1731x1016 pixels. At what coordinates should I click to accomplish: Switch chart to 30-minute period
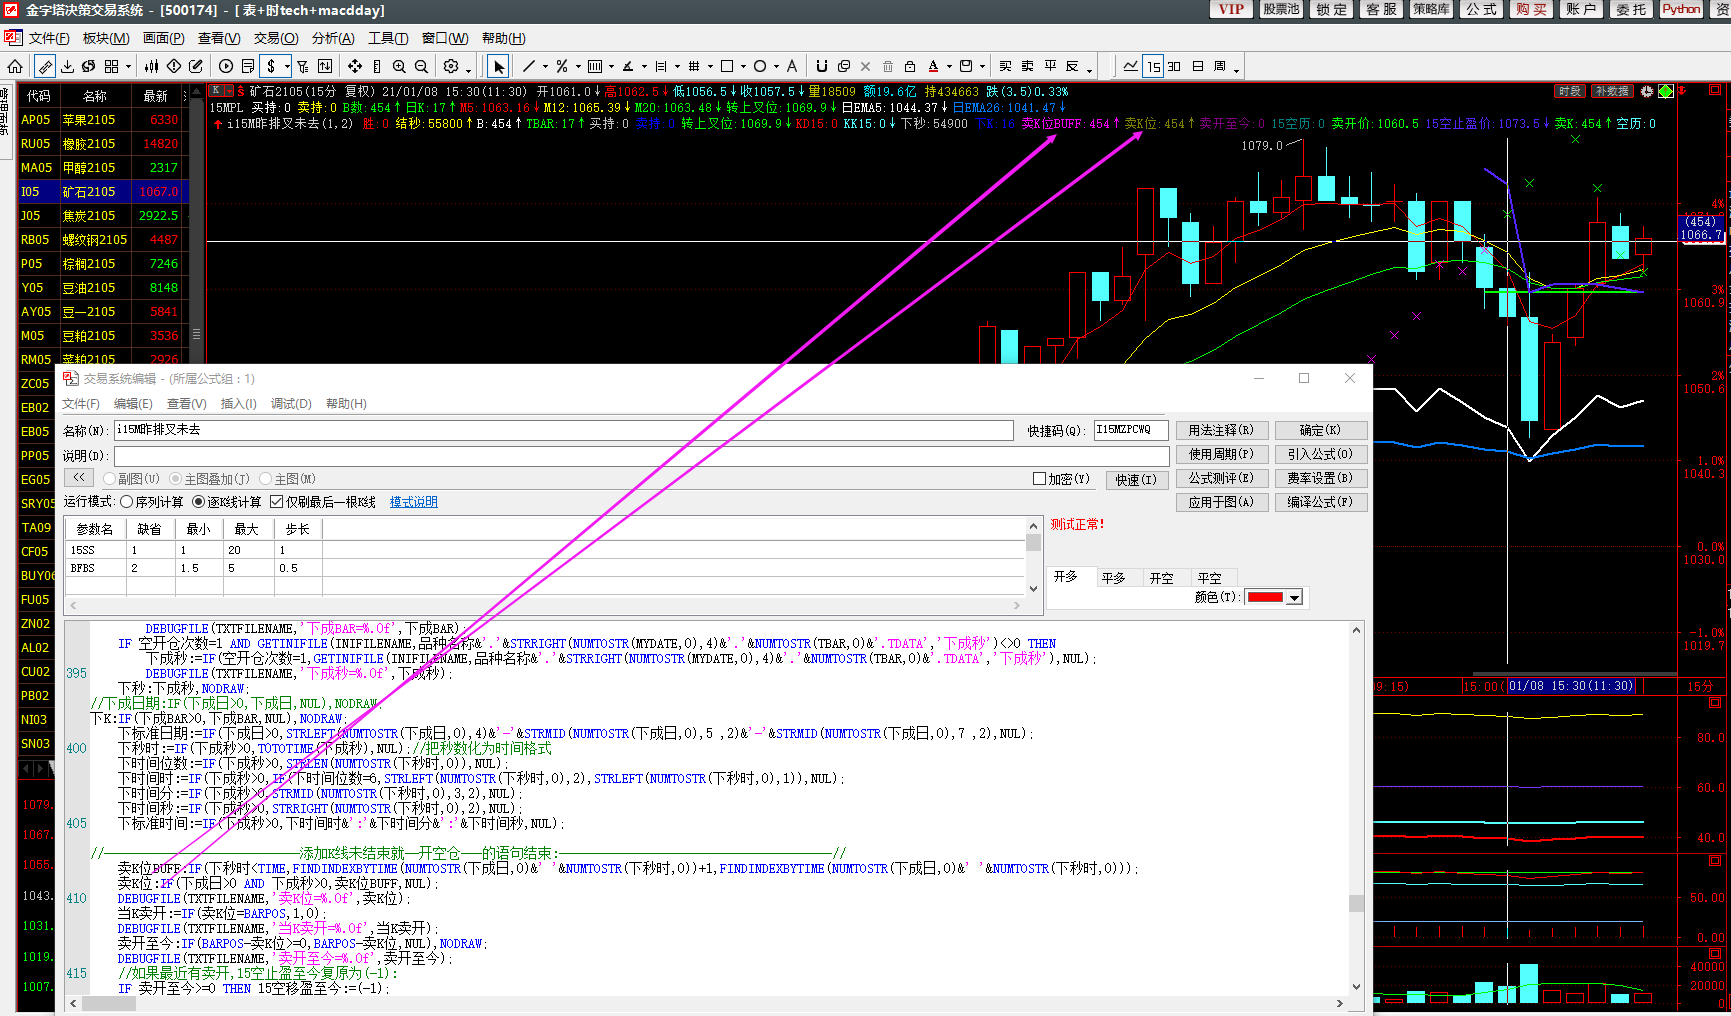[x=1174, y=66]
